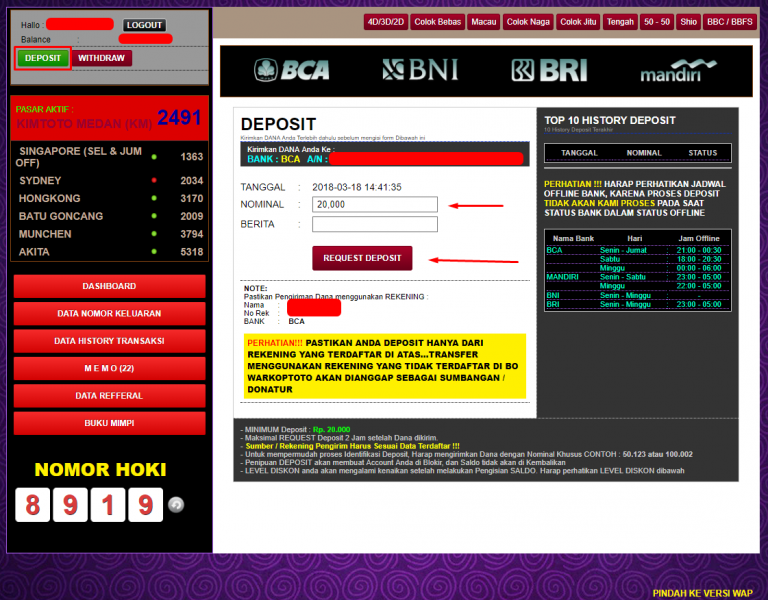
Task: Select the HONGKONG market row
Action: [x=109, y=198]
